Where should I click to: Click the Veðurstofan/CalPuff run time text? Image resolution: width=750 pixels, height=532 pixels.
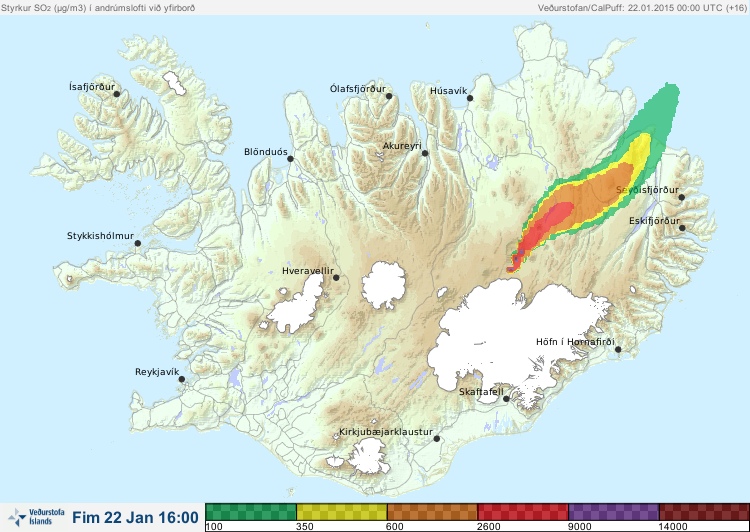click(x=642, y=8)
